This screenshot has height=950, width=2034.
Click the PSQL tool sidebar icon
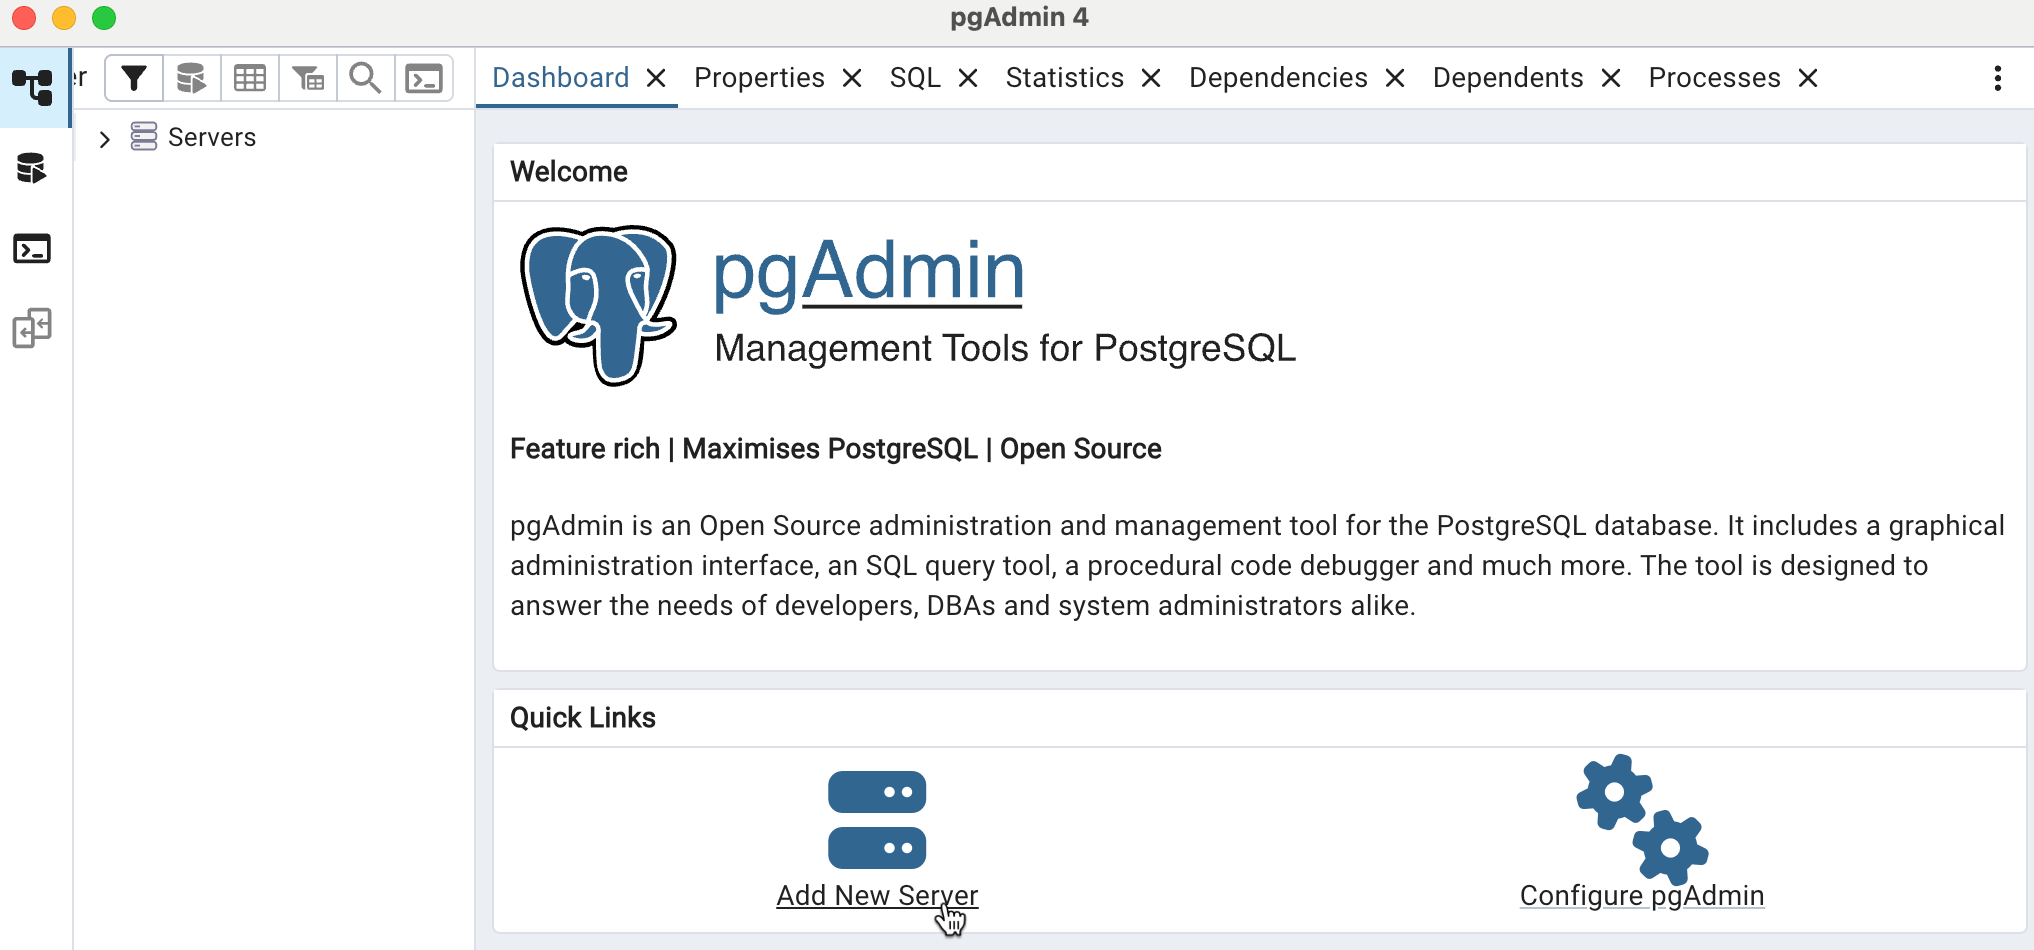[33, 249]
